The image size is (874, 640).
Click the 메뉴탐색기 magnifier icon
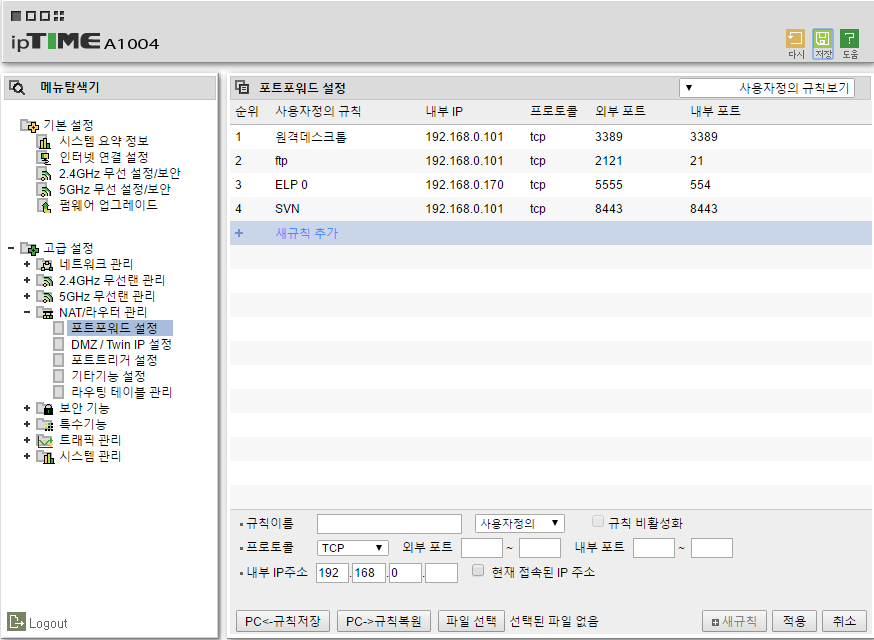click(17, 88)
